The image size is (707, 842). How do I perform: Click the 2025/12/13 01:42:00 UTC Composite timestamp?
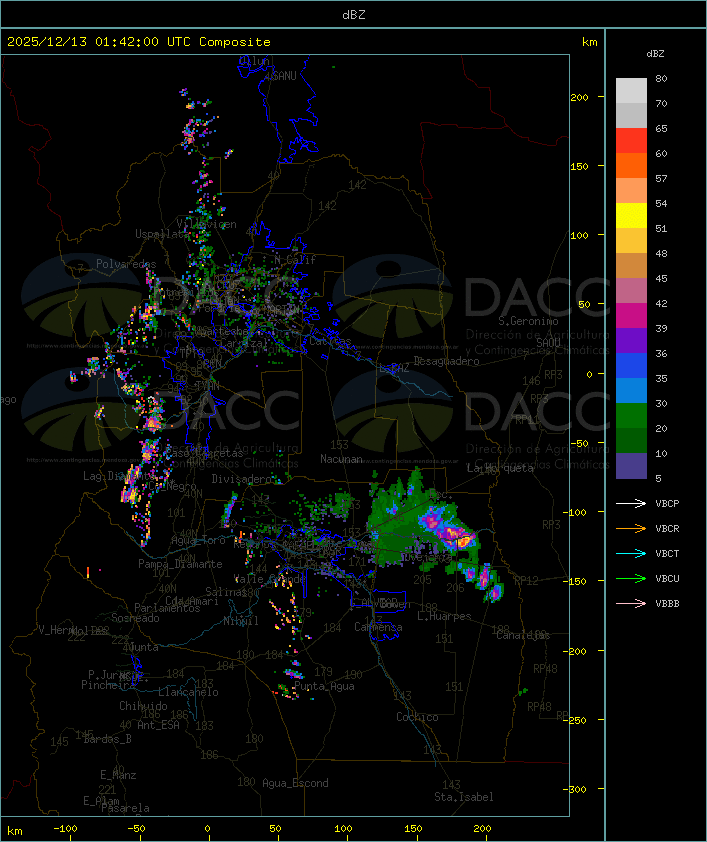139,42
